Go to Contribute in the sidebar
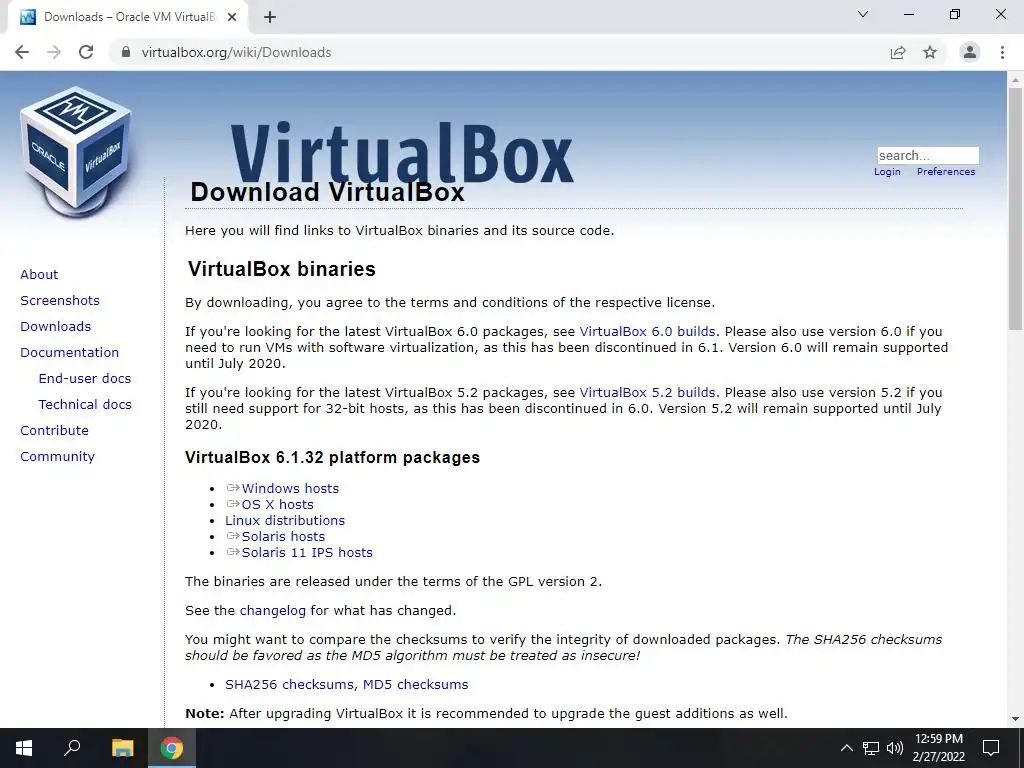The width and height of the screenshot is (1024, 768). pos(54,431)
